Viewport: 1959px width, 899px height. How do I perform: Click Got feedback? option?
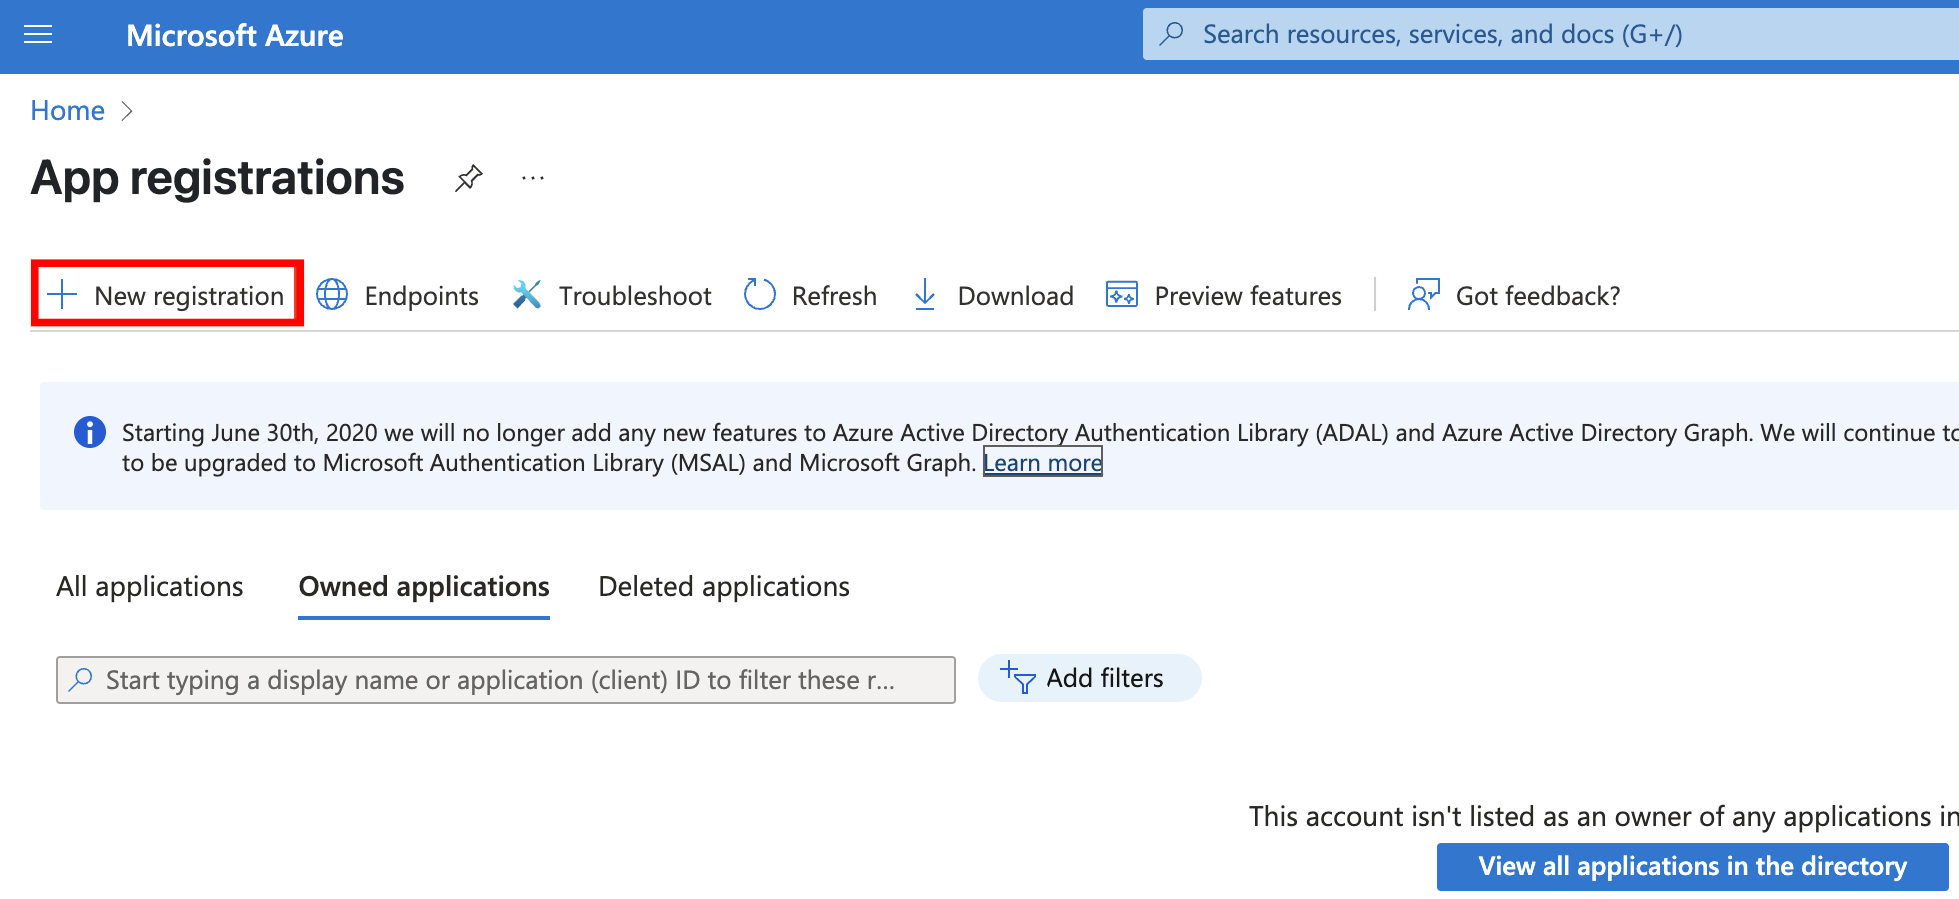pos(1514,295)
